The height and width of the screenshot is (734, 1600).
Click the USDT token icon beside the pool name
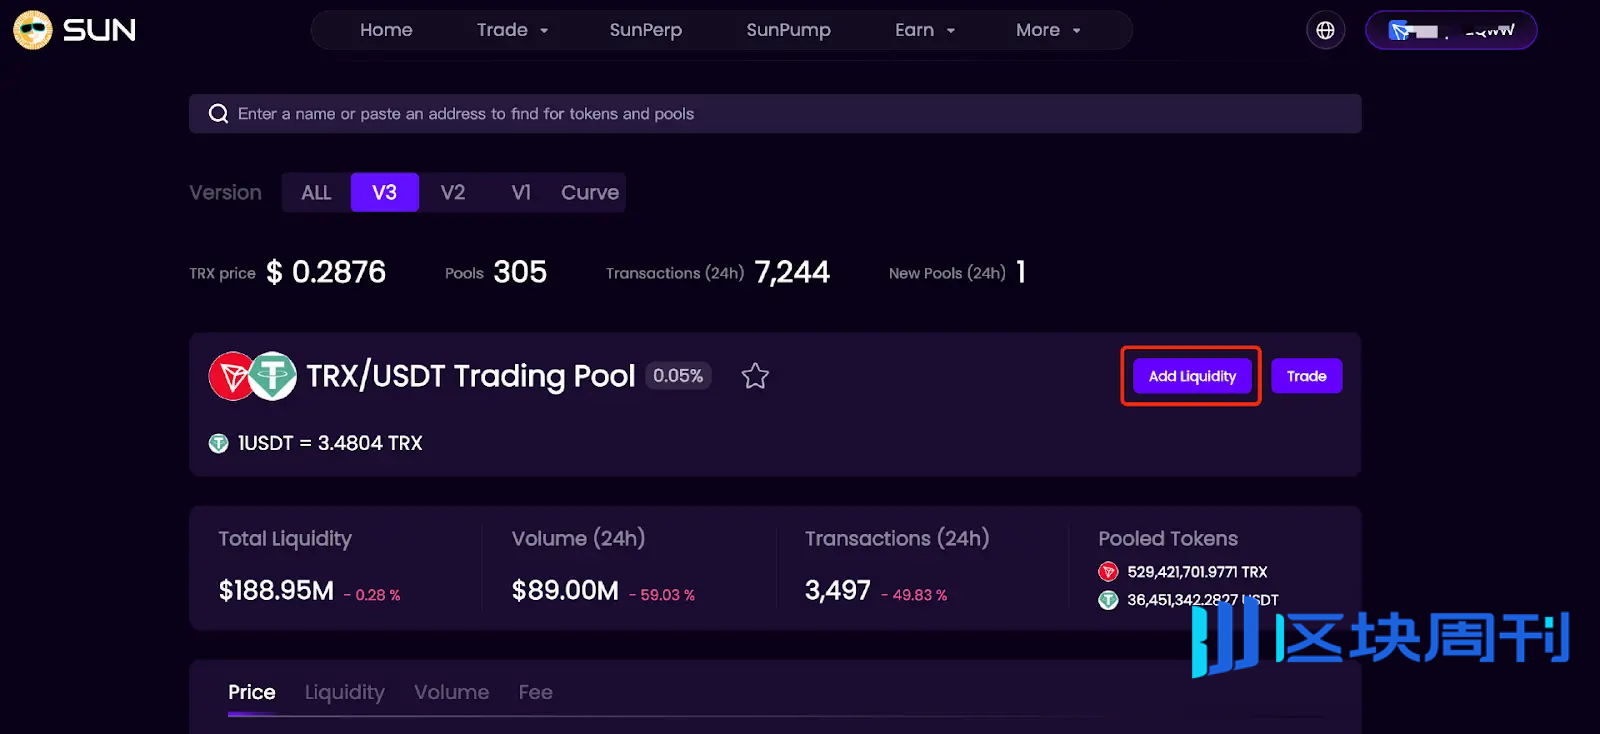[x=272, y=376]
